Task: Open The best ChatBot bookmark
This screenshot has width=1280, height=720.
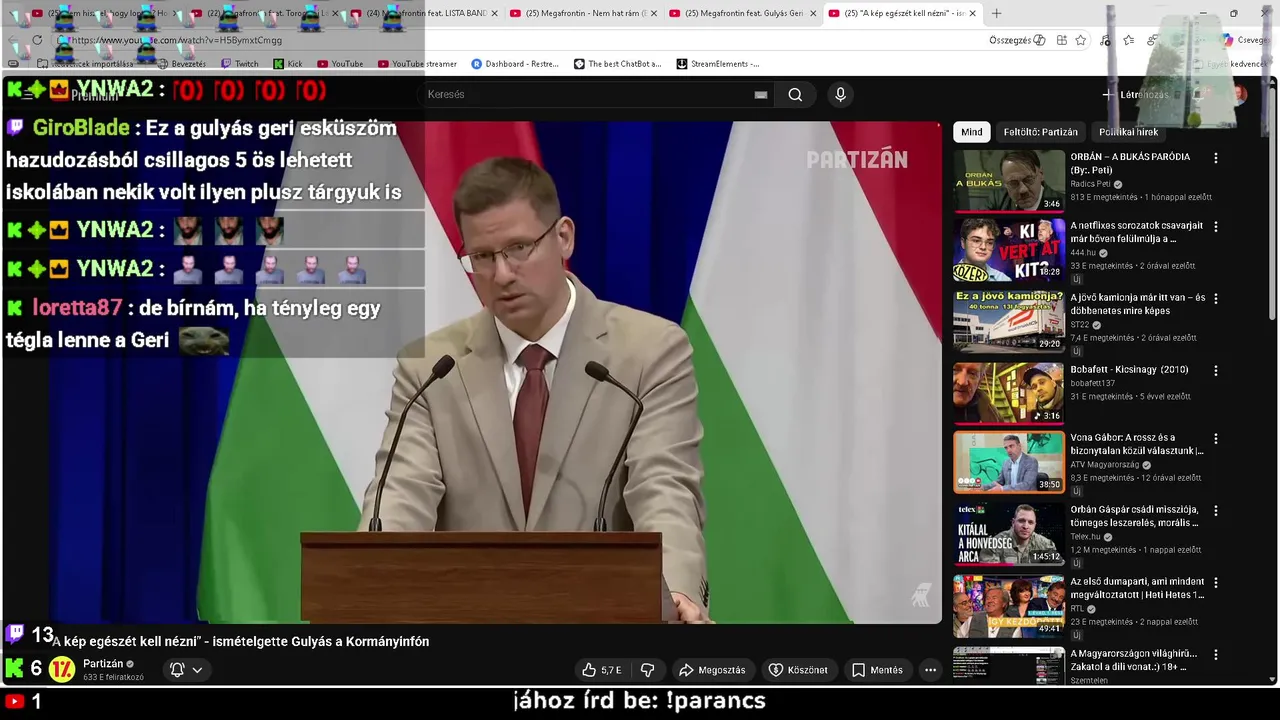Action: [x=617, y=64]
